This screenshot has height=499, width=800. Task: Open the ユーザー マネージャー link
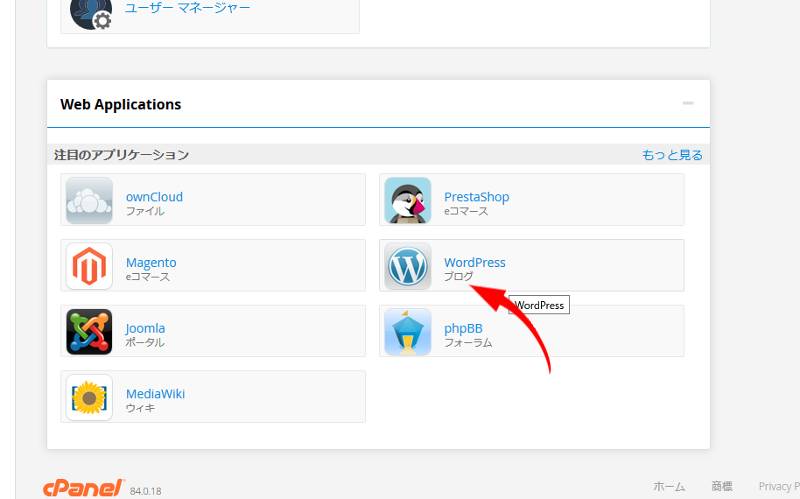(188, 8)
